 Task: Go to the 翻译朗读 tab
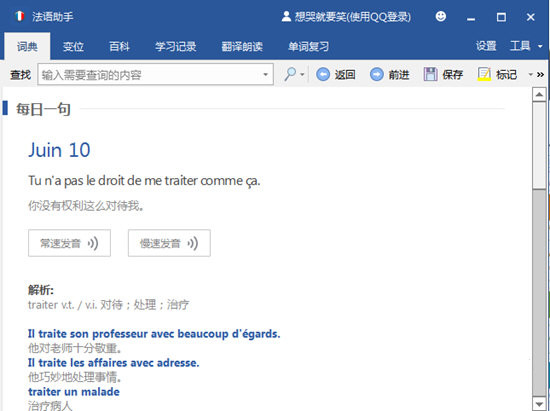tap(242, 46)
